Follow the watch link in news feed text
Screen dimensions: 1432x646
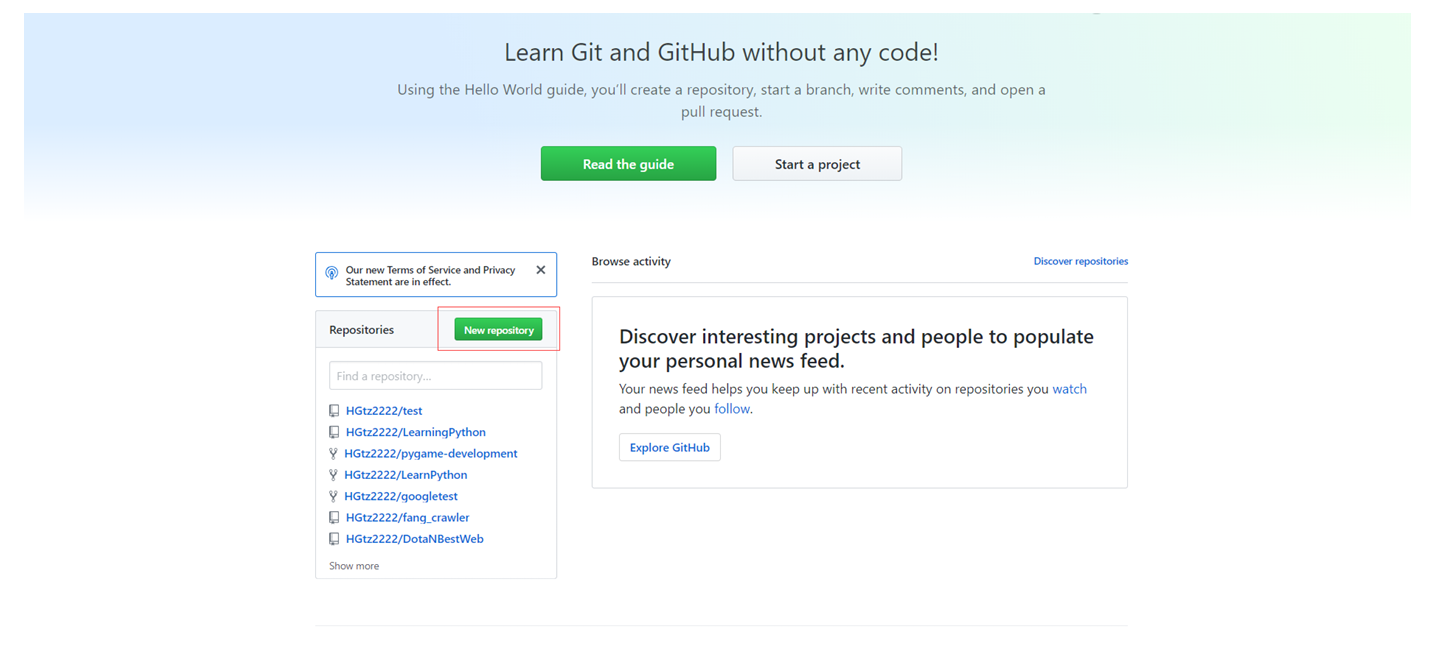(1069, 389)
